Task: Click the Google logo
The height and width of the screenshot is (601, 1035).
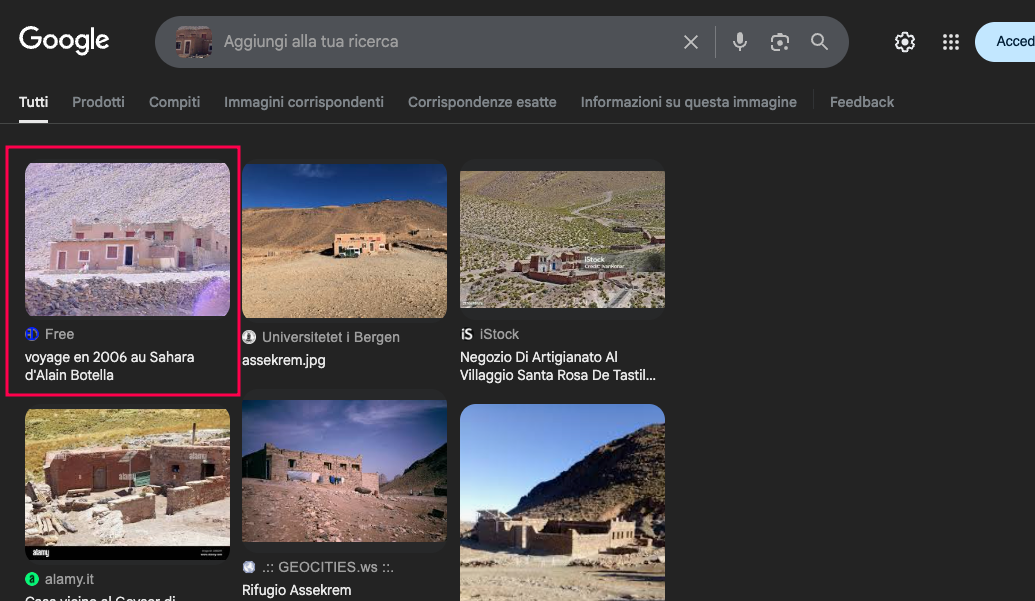Action: tap(64, 40)
